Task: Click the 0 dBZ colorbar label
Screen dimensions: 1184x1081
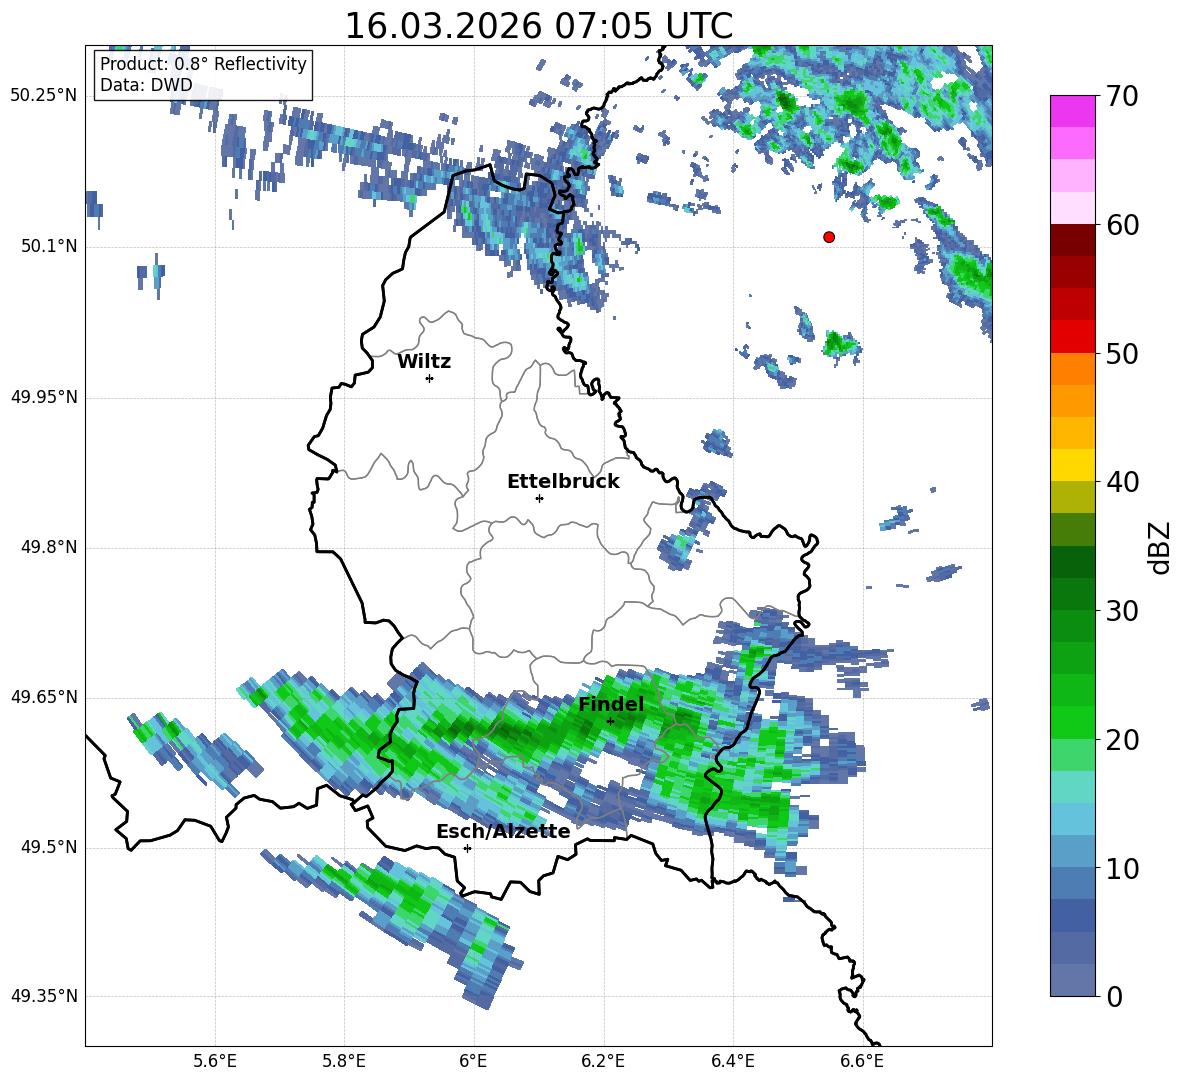Action: click(x=1113, y=996)
